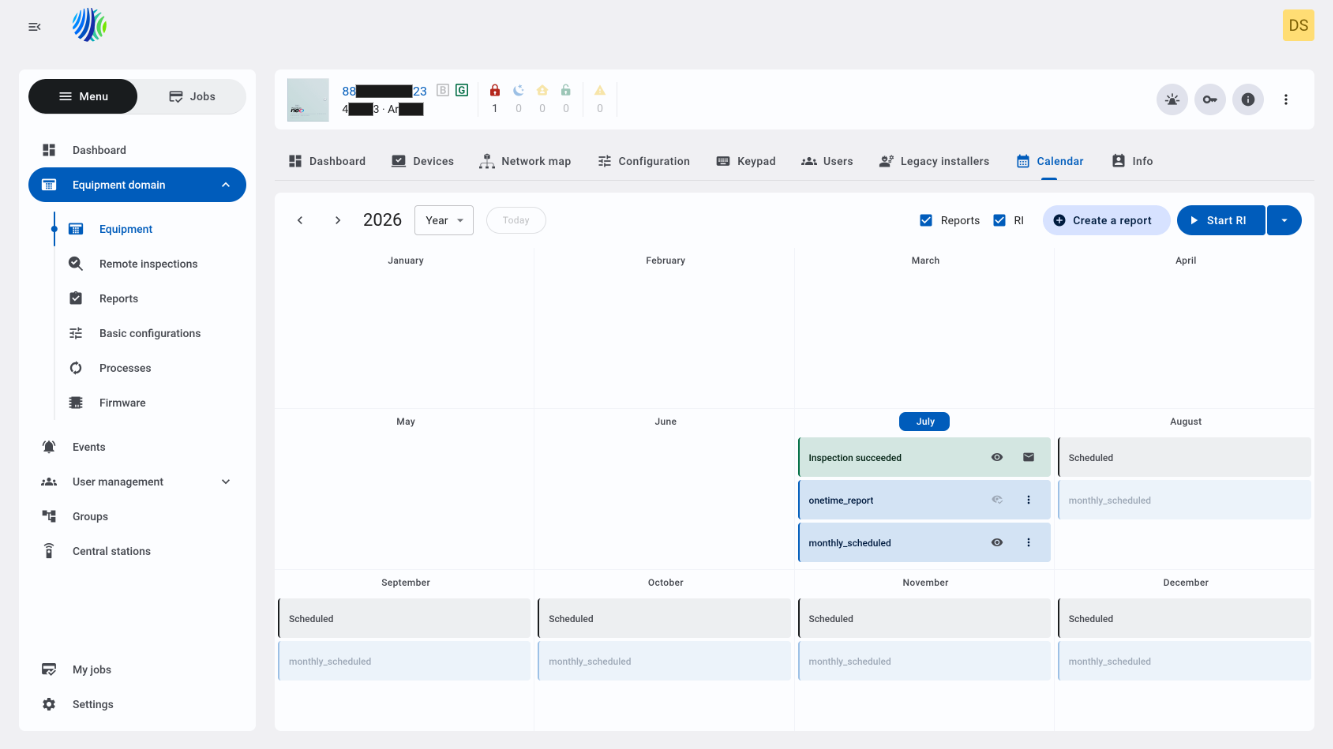This screenshot has width=1333, height=749.
Task: Open the info circle icon button
Action: point(1248,100)
